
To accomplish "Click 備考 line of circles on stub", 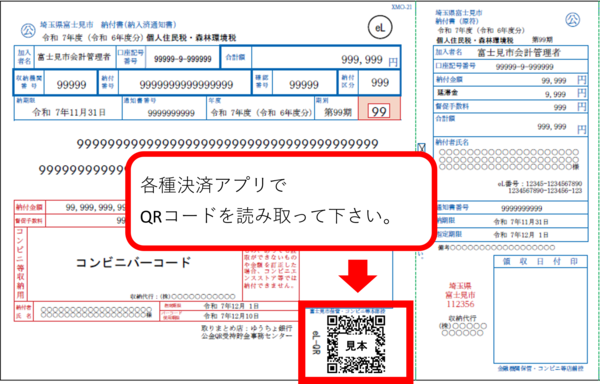I will pos(497,247).
